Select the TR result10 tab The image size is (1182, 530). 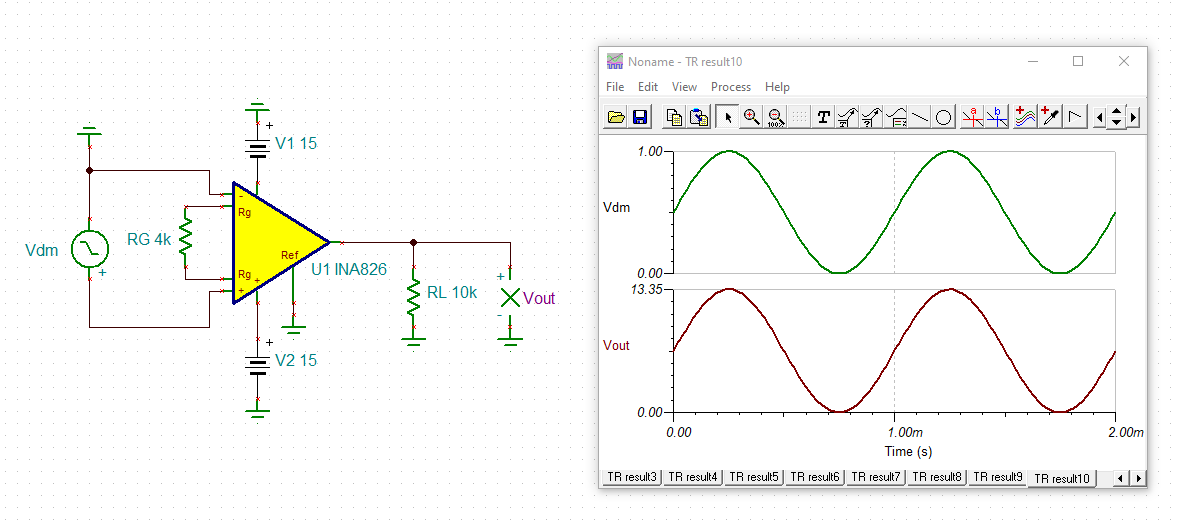(1061, 478)
